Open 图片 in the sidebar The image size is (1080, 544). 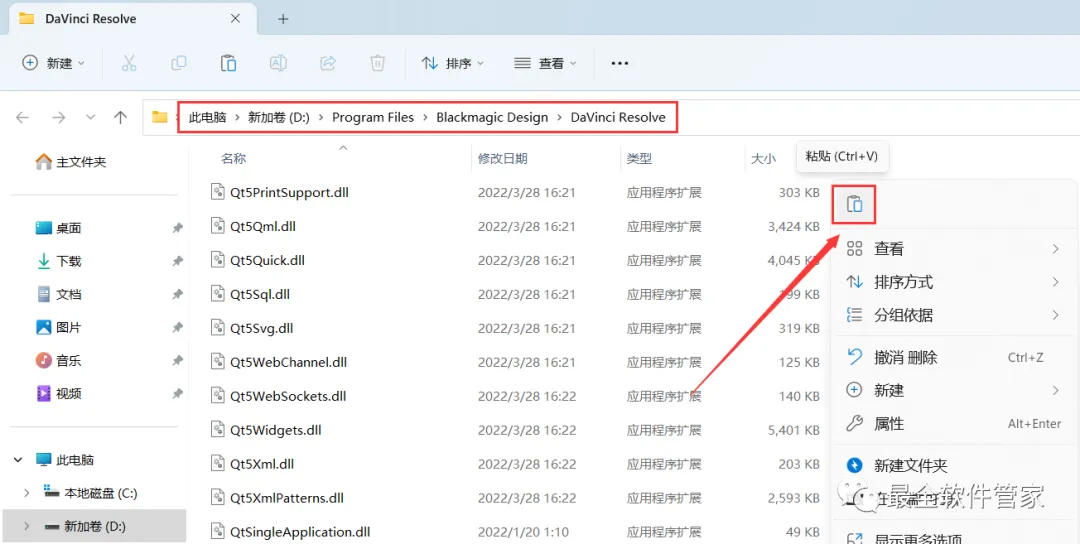click(59, 327)
